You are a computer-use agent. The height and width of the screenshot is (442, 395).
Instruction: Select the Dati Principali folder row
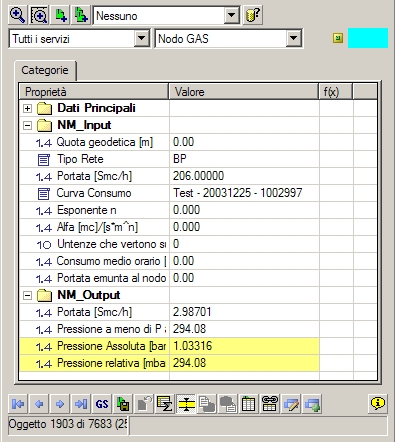[198, 108]
